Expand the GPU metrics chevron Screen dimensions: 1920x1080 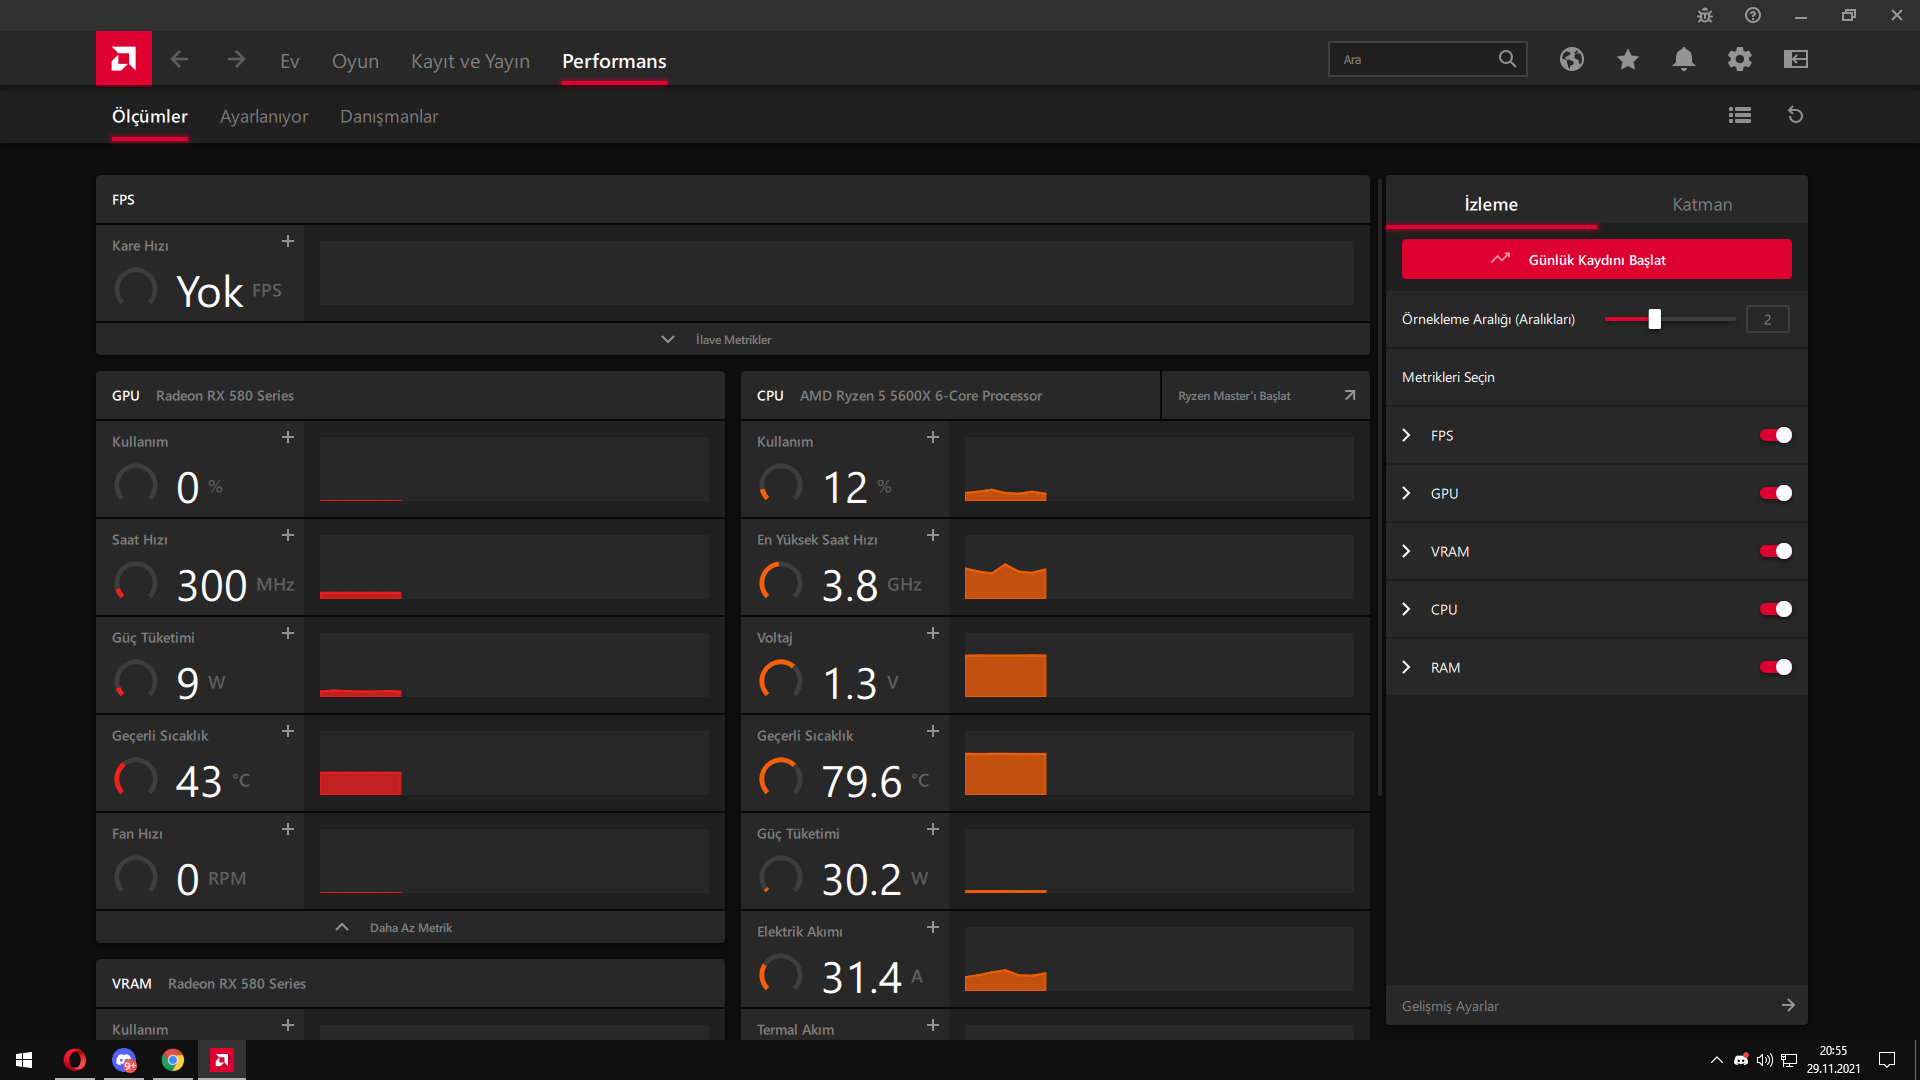tap(1406, 493)
